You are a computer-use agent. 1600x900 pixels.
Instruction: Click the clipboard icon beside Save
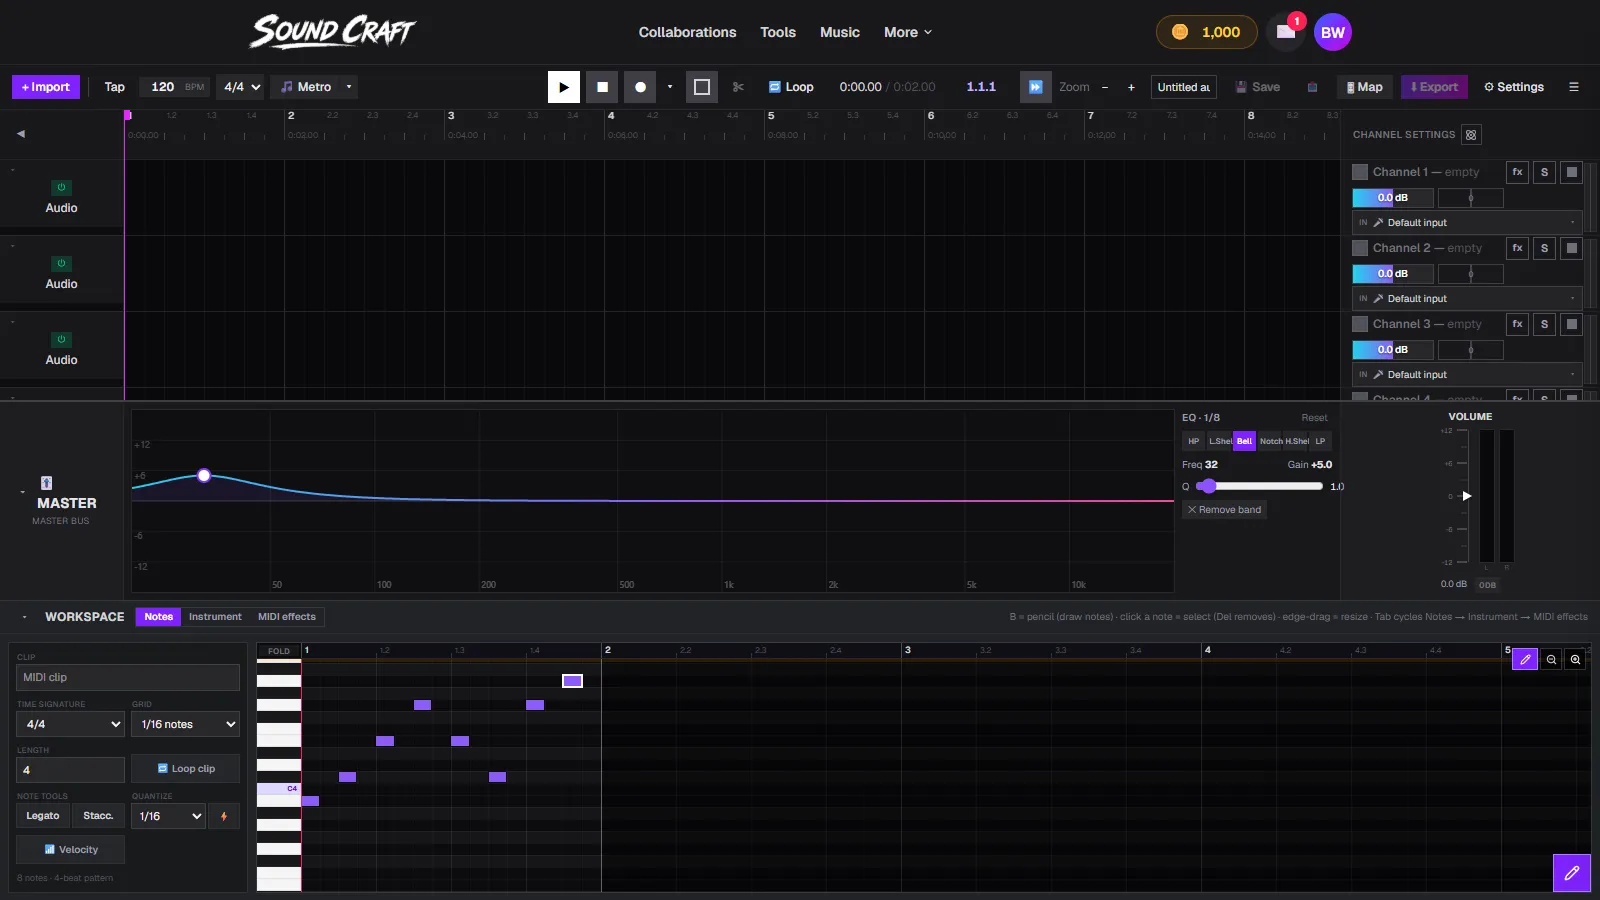click(1313, 87)
